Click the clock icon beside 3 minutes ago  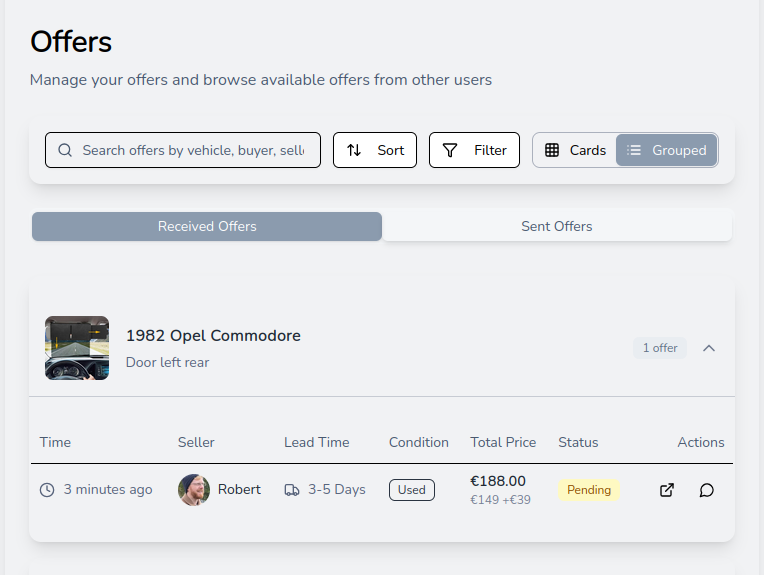coord(47,490)
